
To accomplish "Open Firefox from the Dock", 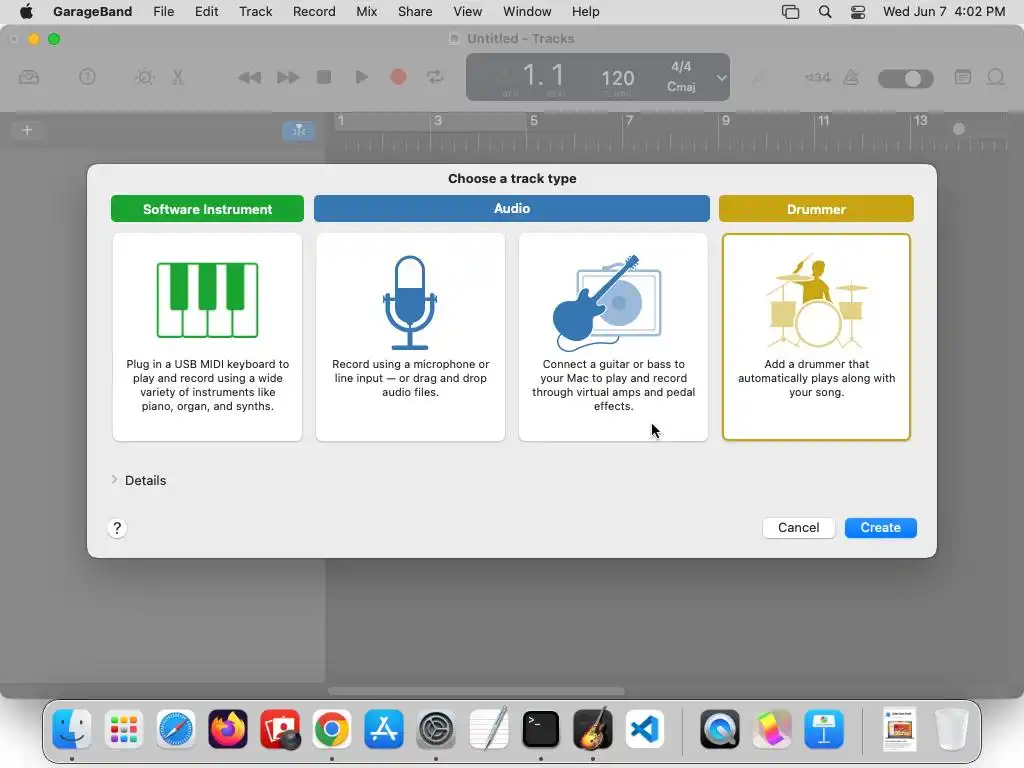I will pos(228,728).
